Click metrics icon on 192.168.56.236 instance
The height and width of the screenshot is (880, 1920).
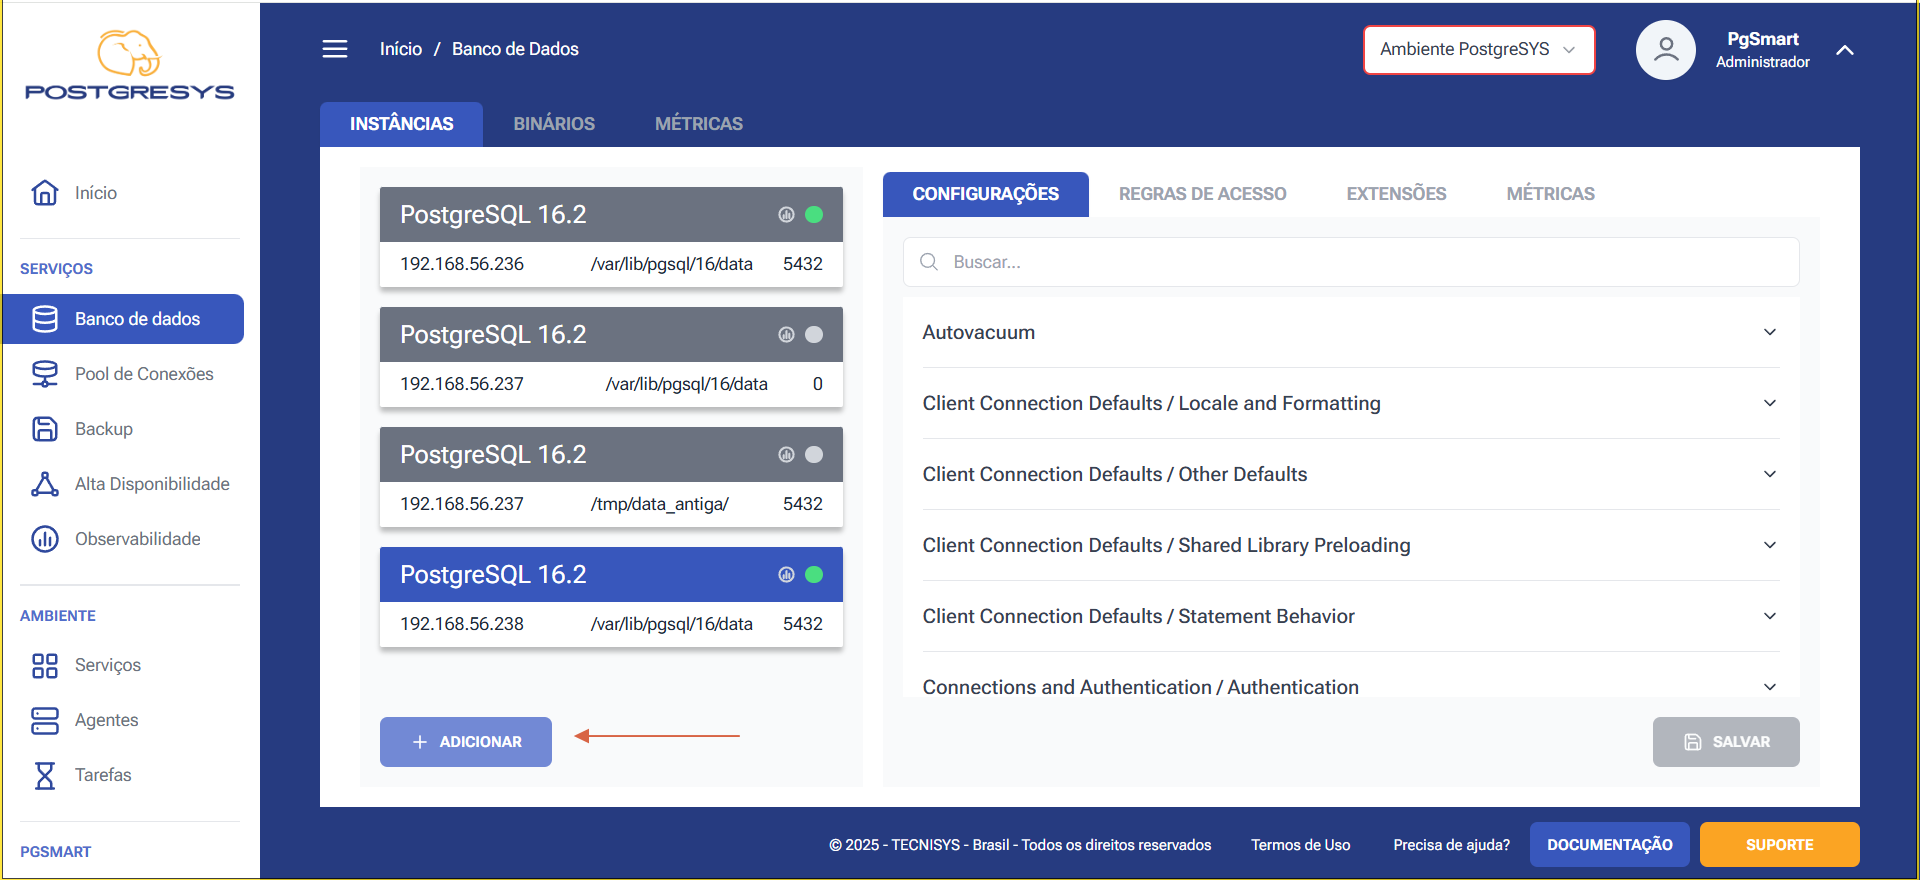coord(787,215)
